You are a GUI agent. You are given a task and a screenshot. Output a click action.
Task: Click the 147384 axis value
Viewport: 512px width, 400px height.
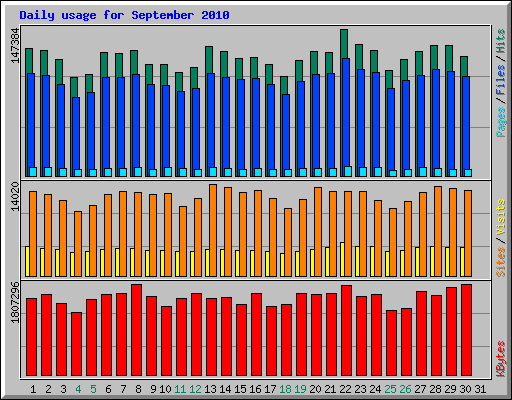click(15, 46)
